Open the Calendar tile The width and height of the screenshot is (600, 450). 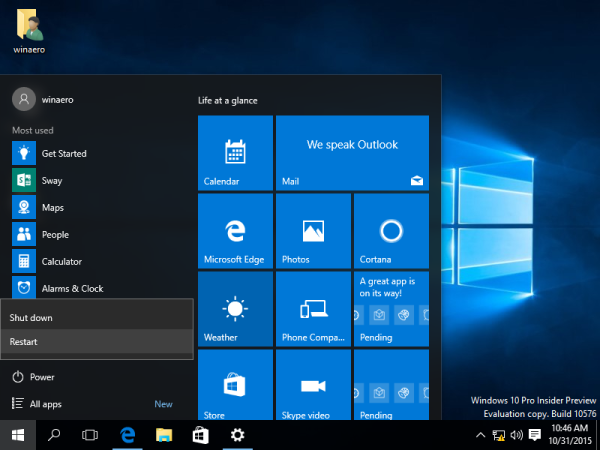[235, 153]
